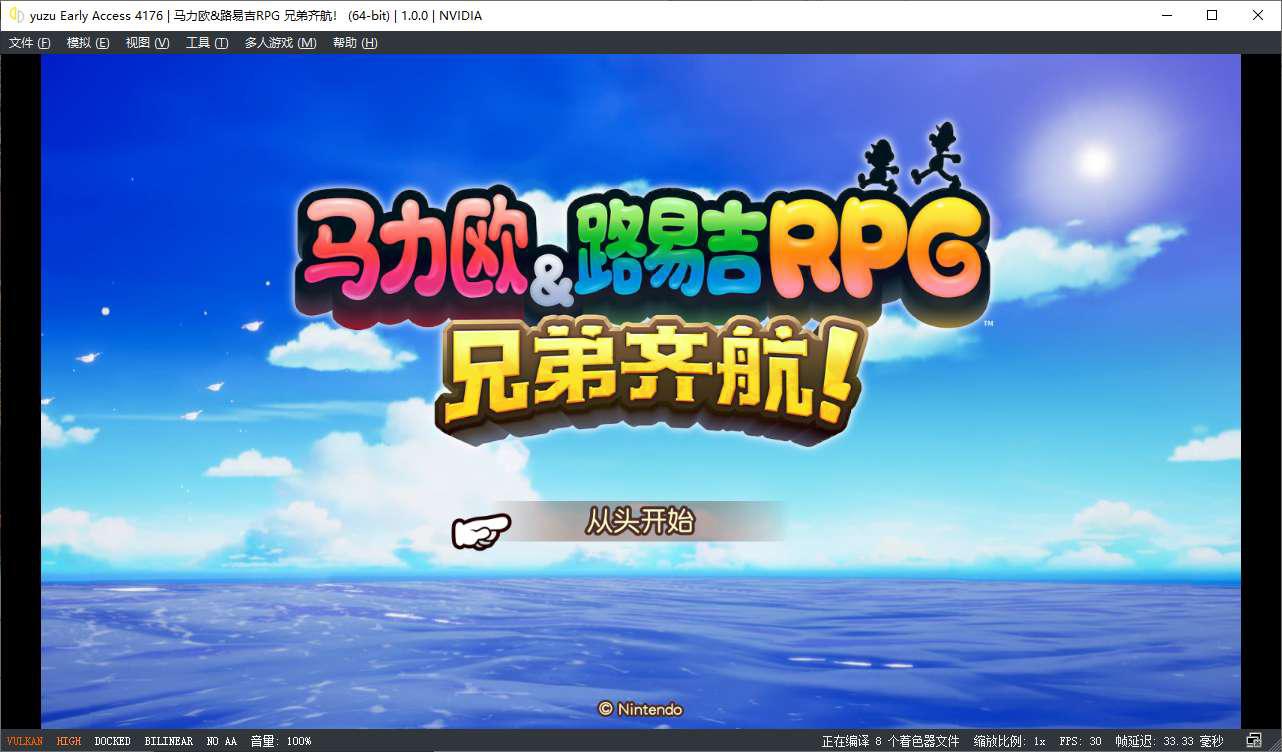Screen dimensions: 1282x752
Task: Change the BILINEAR filter setting
Action: (168, 741)
